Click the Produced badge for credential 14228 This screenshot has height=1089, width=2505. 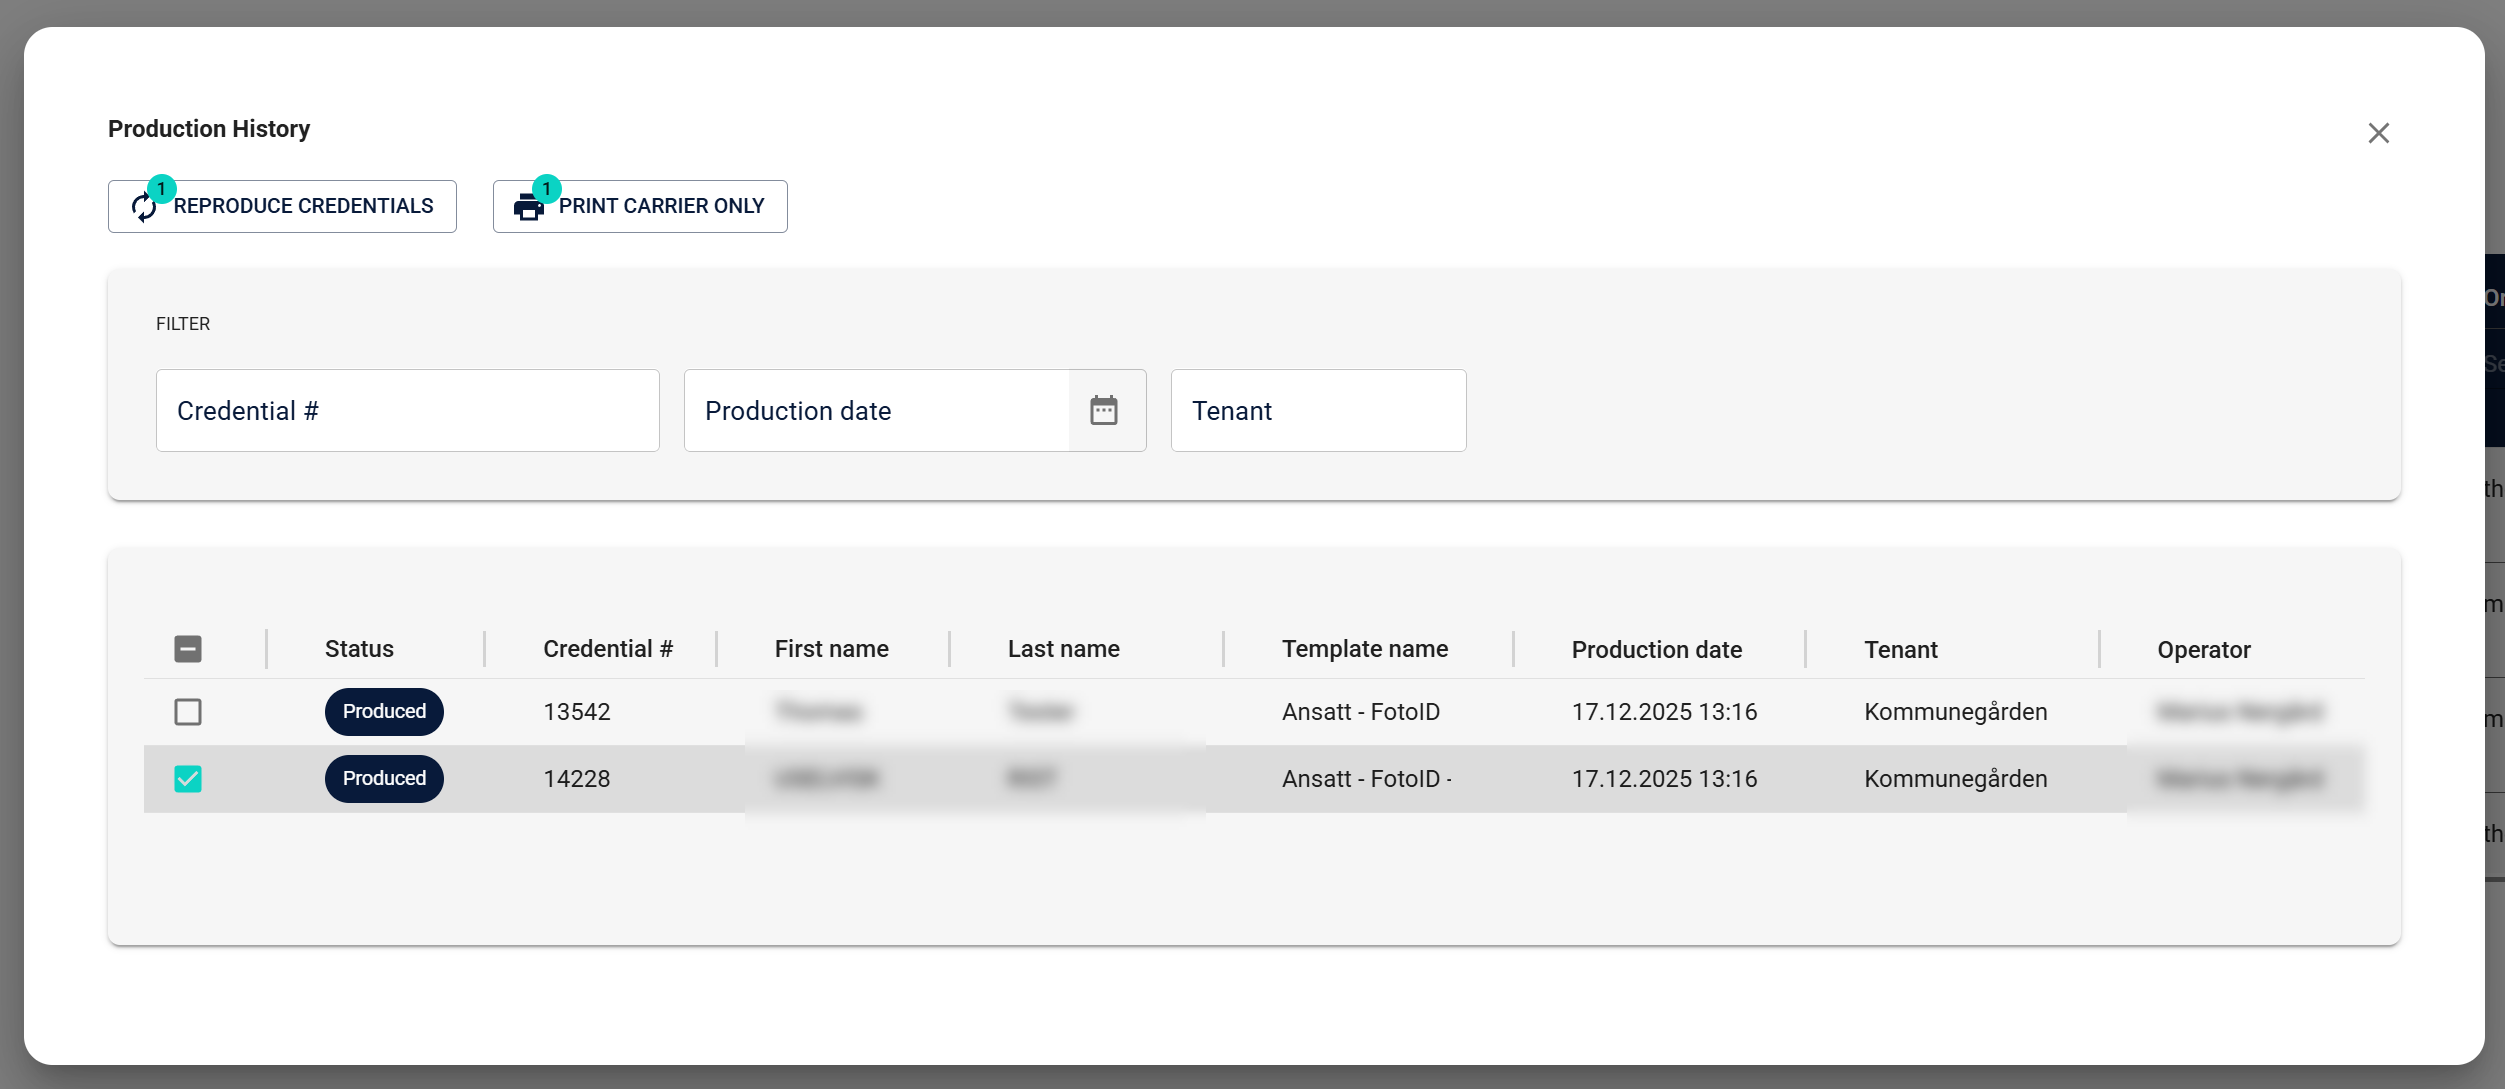tap(383, 778)
